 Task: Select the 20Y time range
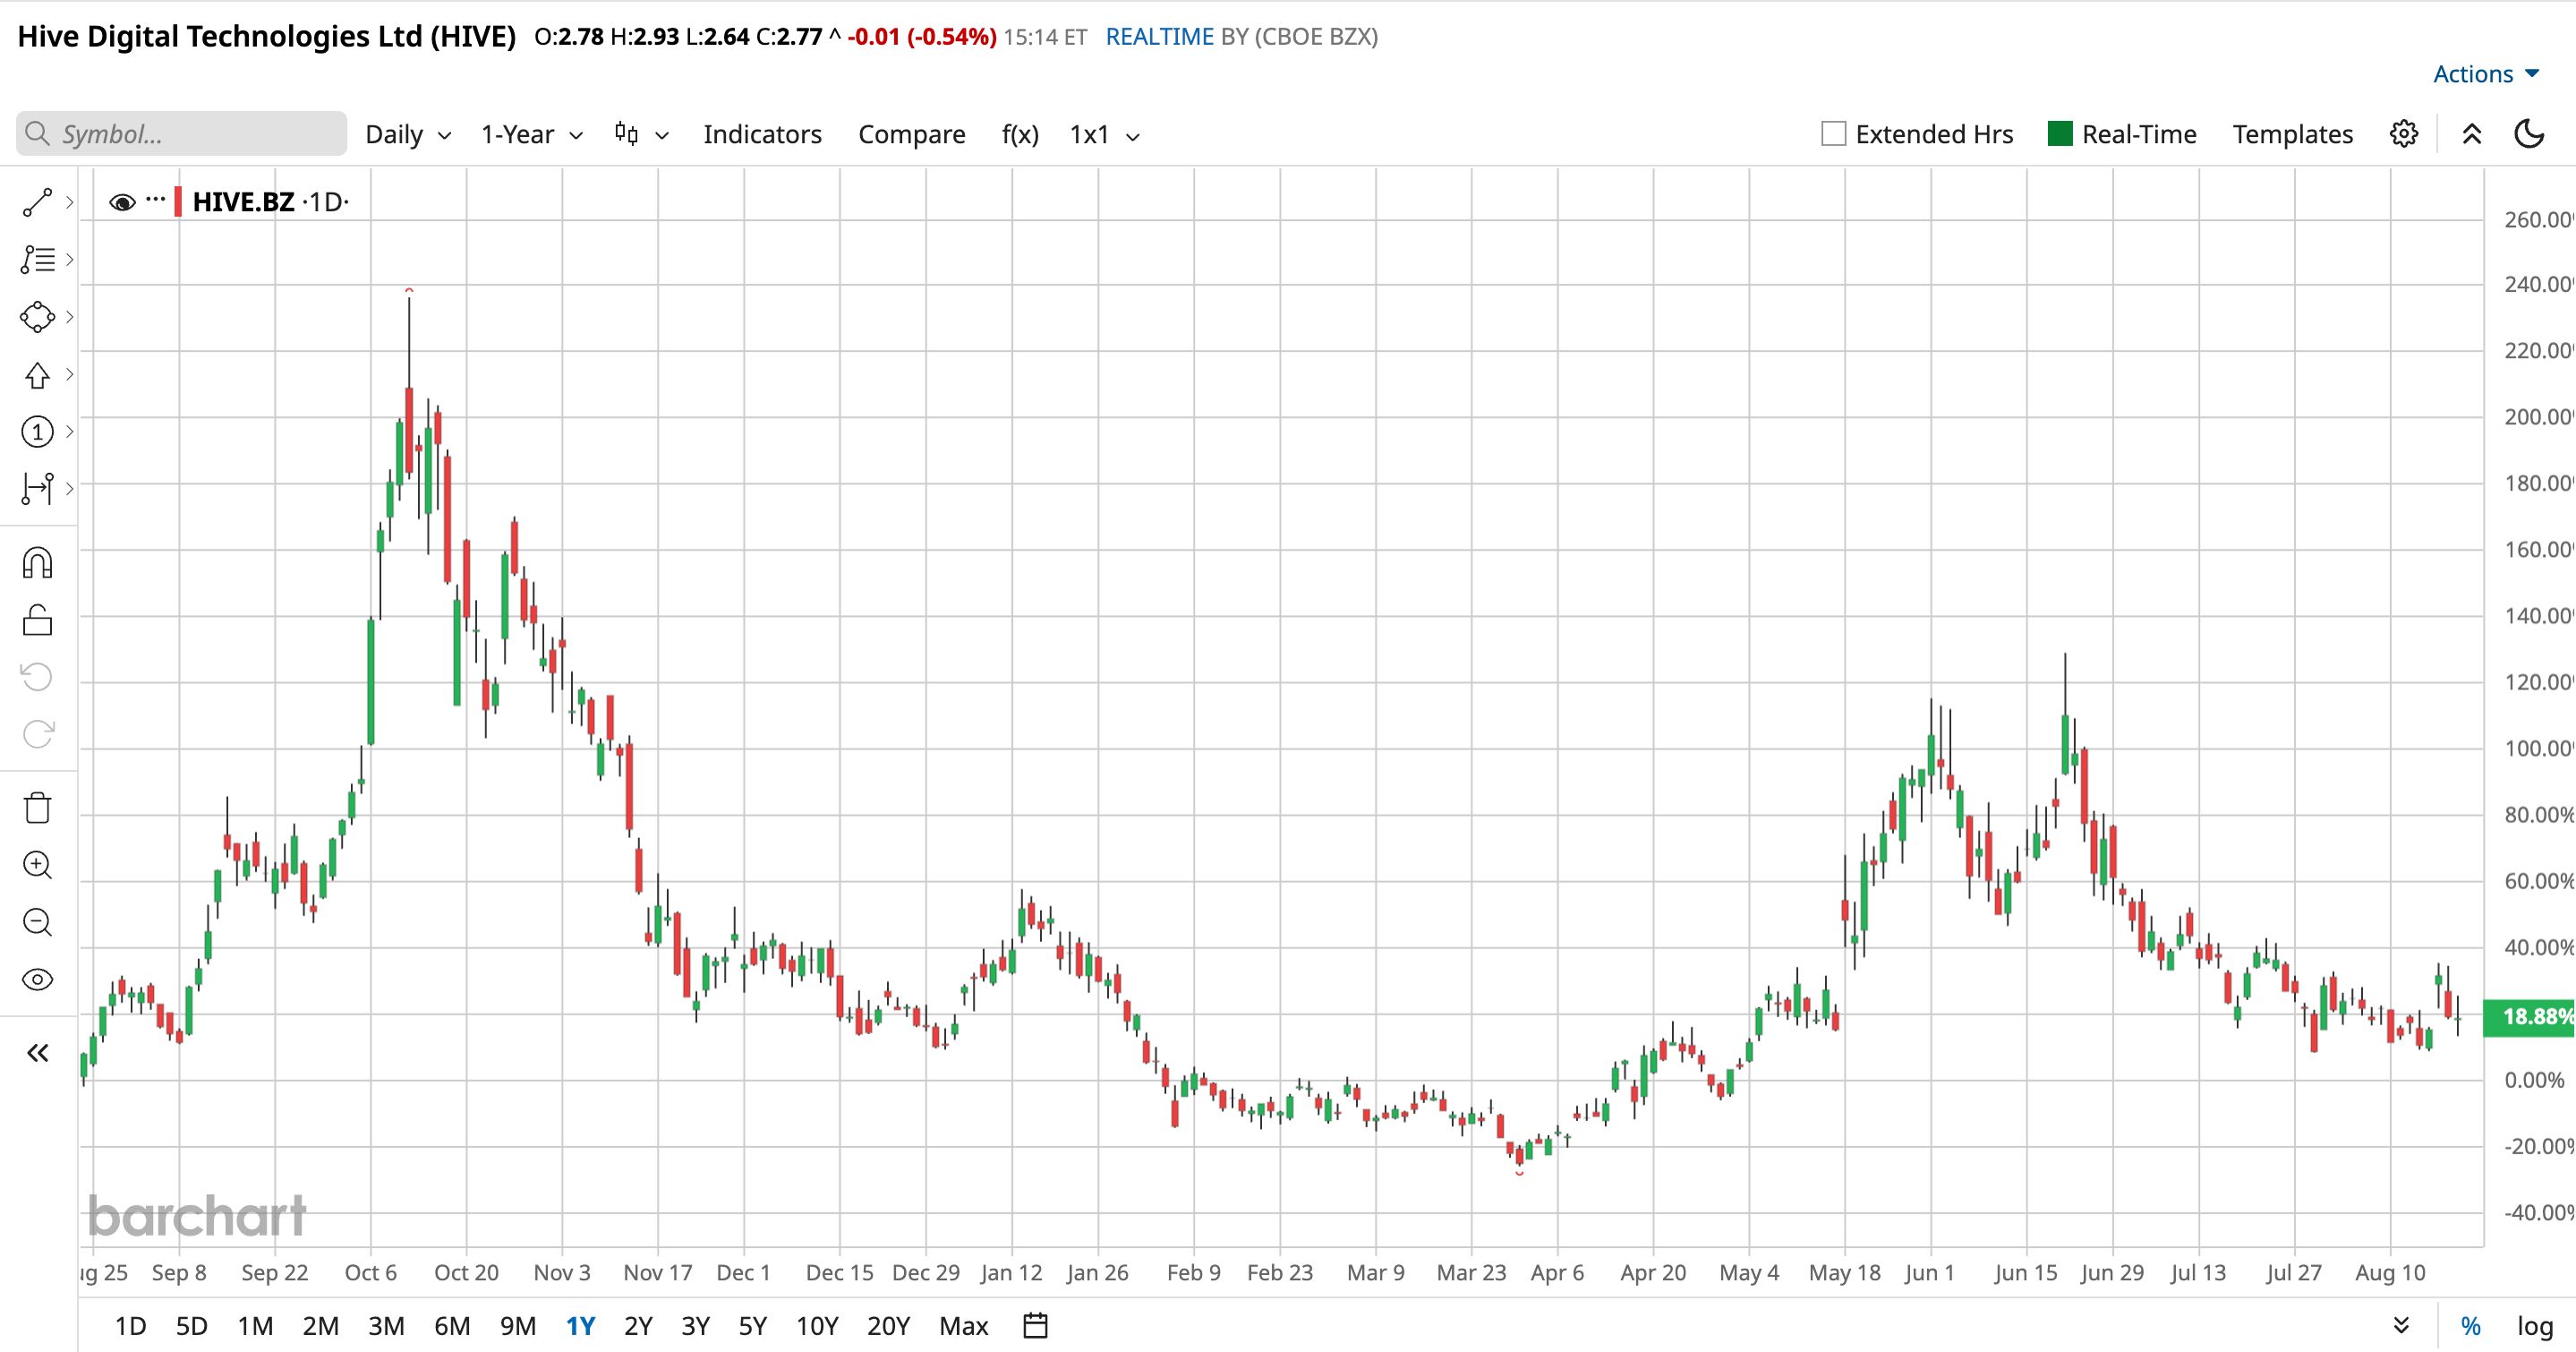(888, 1326)
